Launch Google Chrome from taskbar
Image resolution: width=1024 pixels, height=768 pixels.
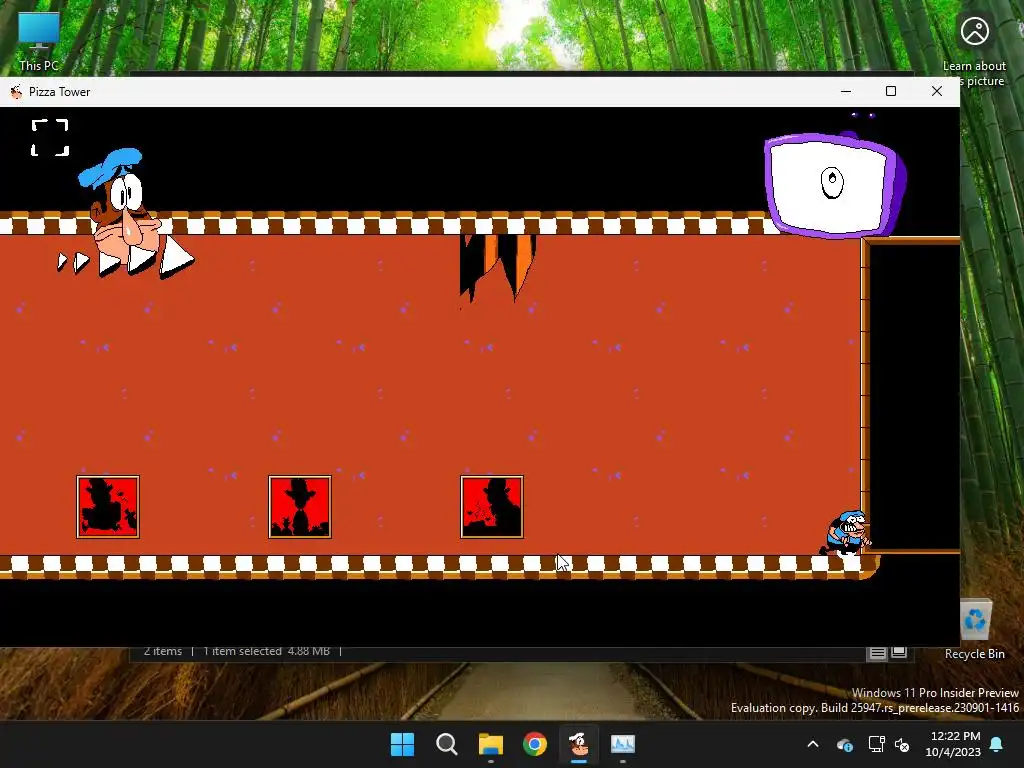click(x=535, y=744)
